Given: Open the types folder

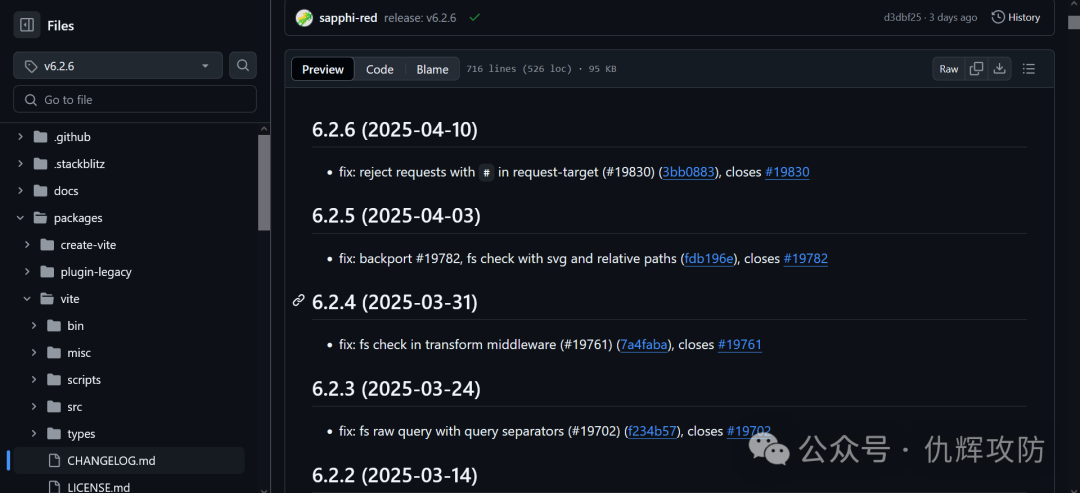Looking at the screenshot, I should [x=81, y=433].
